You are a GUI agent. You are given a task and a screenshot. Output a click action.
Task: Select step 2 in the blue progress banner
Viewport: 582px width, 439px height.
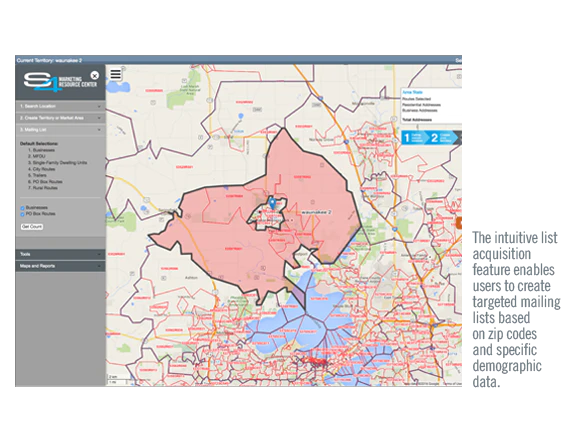coord(441,138)
